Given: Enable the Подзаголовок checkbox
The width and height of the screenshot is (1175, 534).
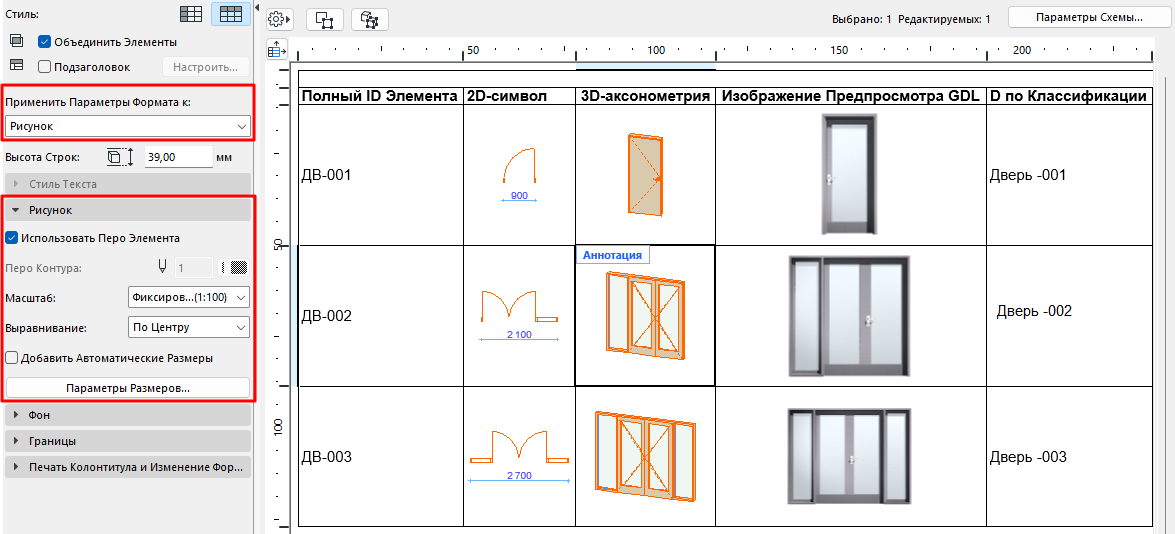Looking at the screenshot, I should tap(44, 67).
